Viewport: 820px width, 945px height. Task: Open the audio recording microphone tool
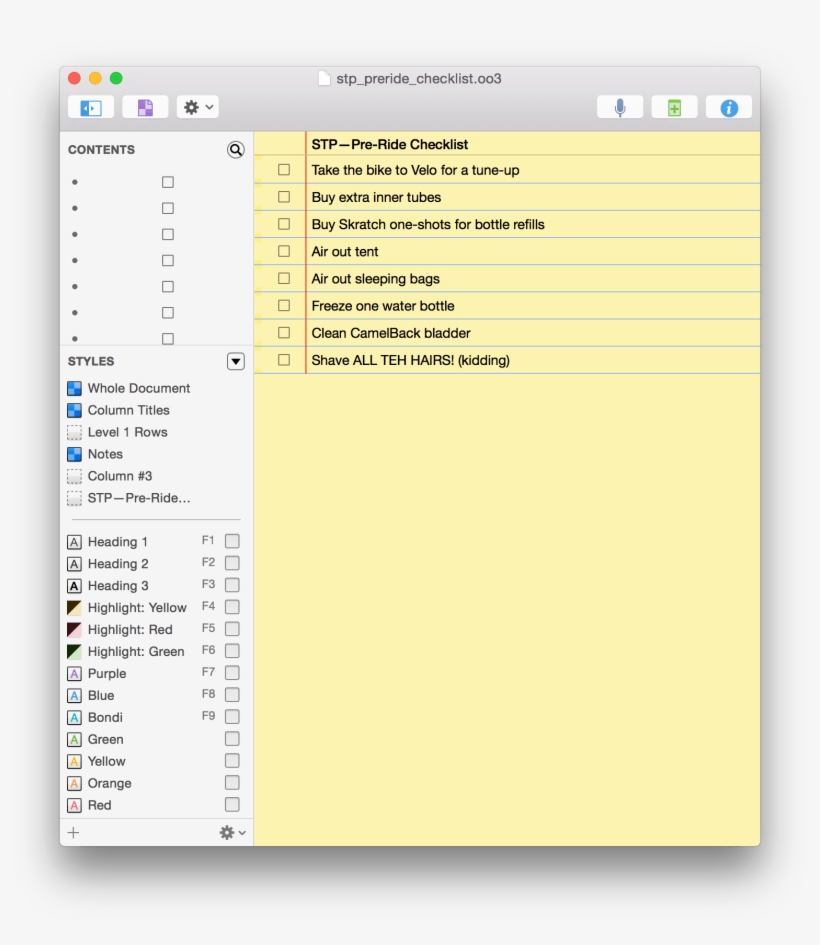pos(620,107)
